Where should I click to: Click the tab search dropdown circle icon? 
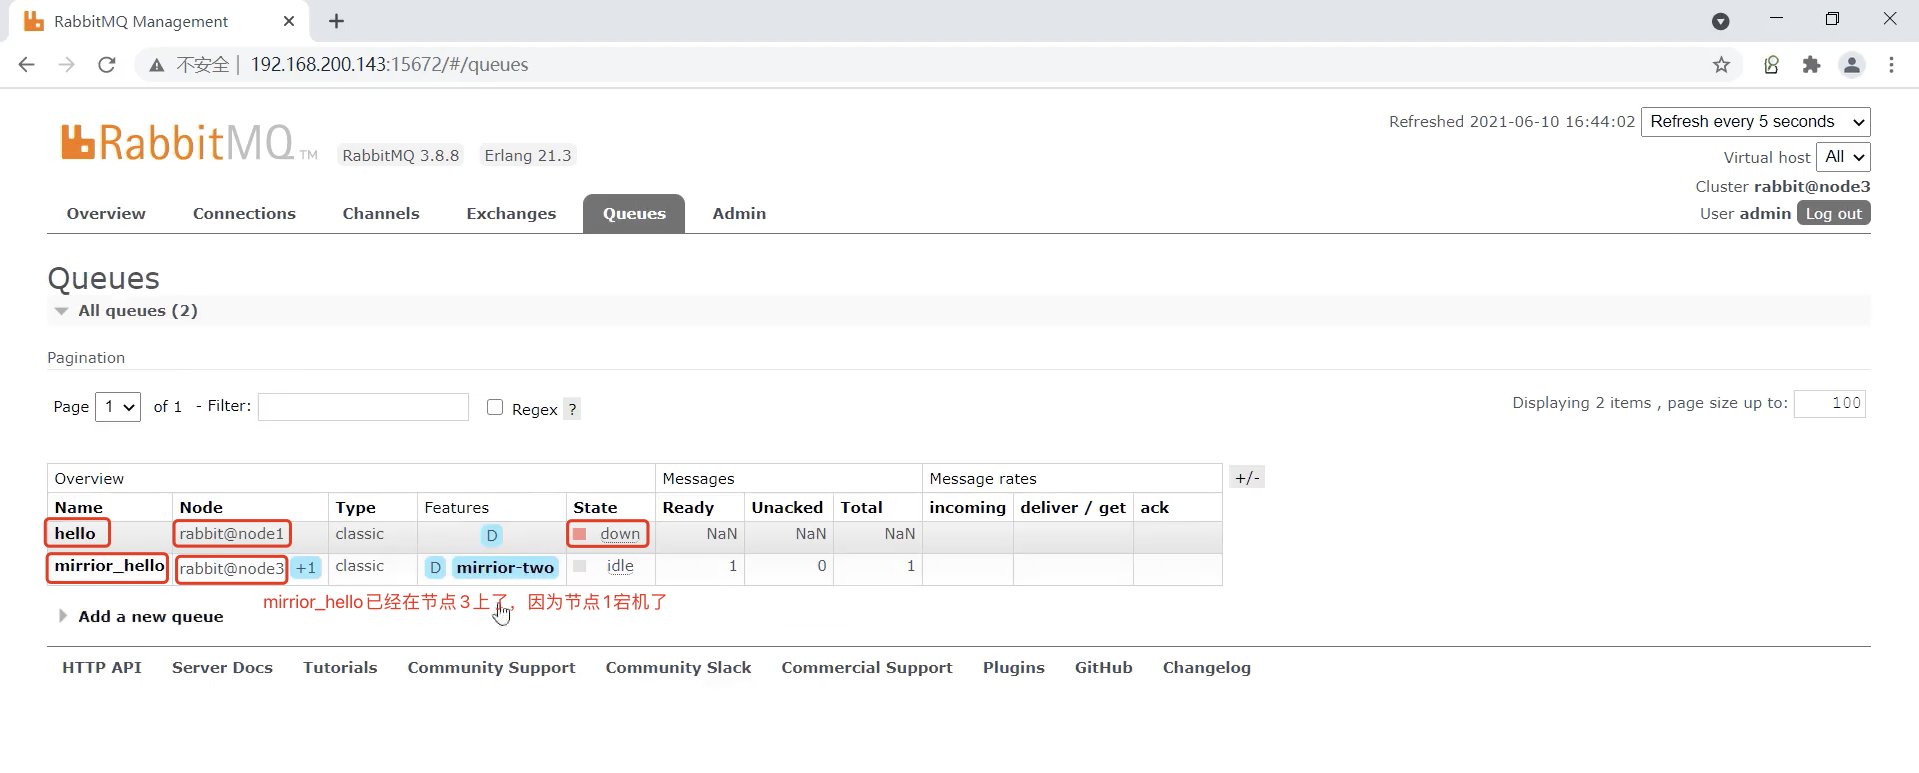(1721, 21)
